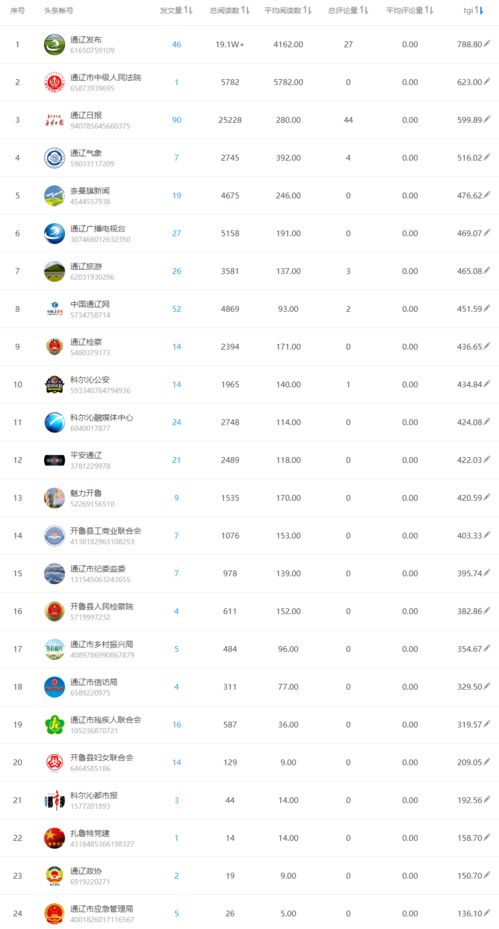This screenshot has width=499, height=929.
Task: Click average reads value 5782.00
Action: (x=288, y=82)
